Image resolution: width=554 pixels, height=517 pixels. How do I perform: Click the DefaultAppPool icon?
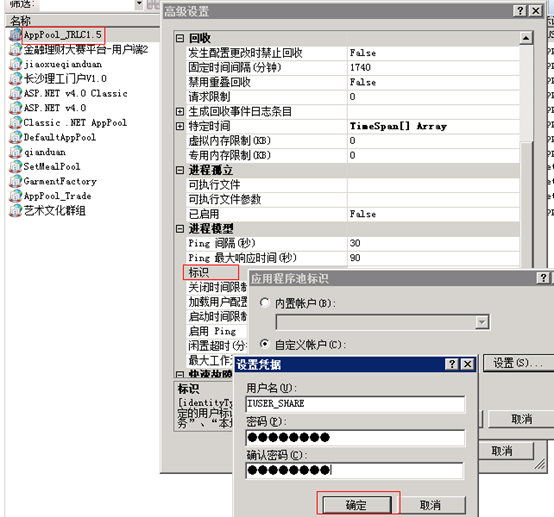15,137
